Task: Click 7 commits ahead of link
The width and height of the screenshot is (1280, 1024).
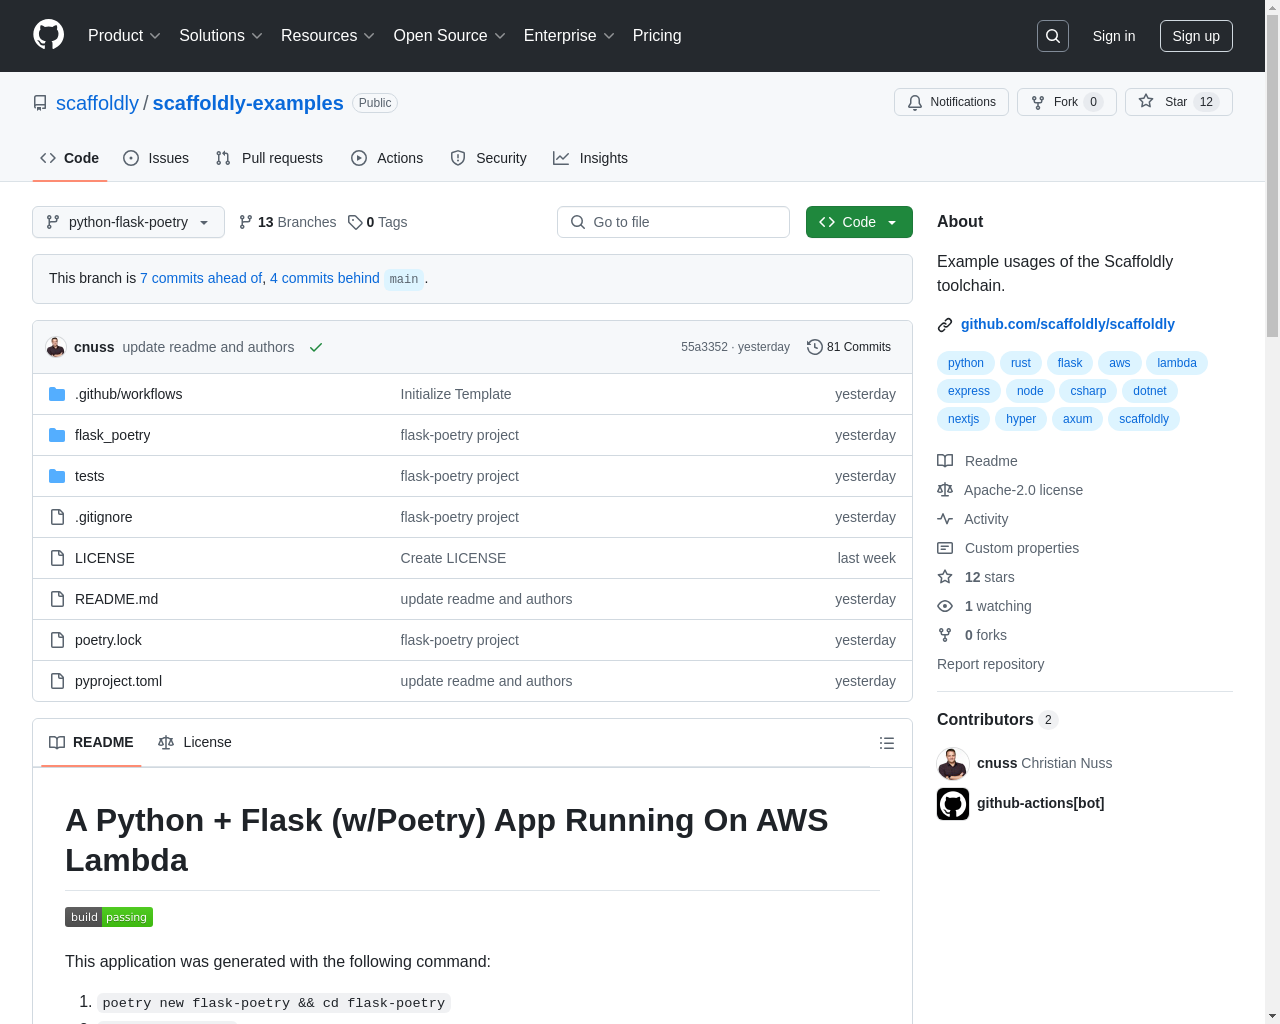Action: [201, 278]
